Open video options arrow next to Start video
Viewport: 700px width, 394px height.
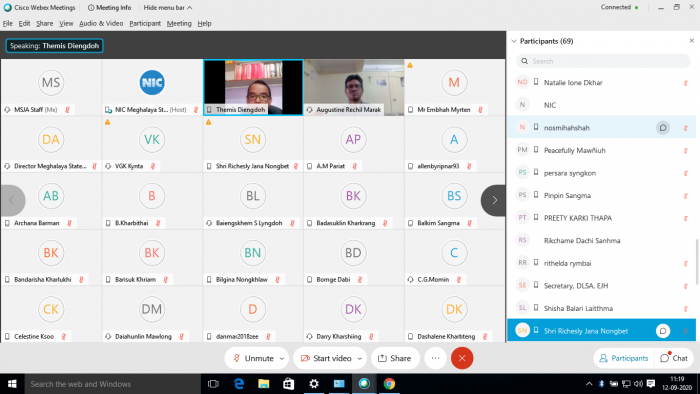(359, 358)
